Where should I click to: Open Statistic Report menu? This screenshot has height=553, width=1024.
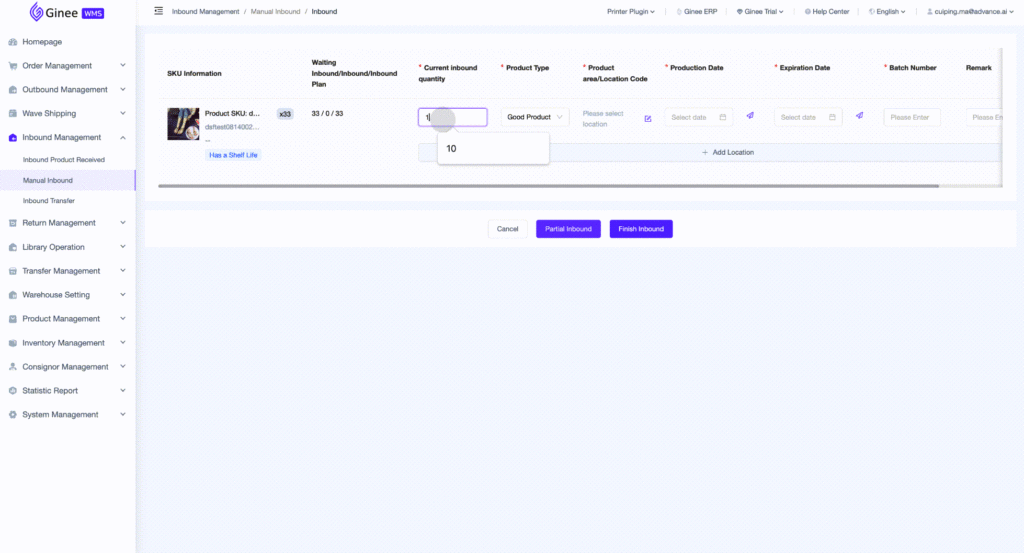coord(50,391)
